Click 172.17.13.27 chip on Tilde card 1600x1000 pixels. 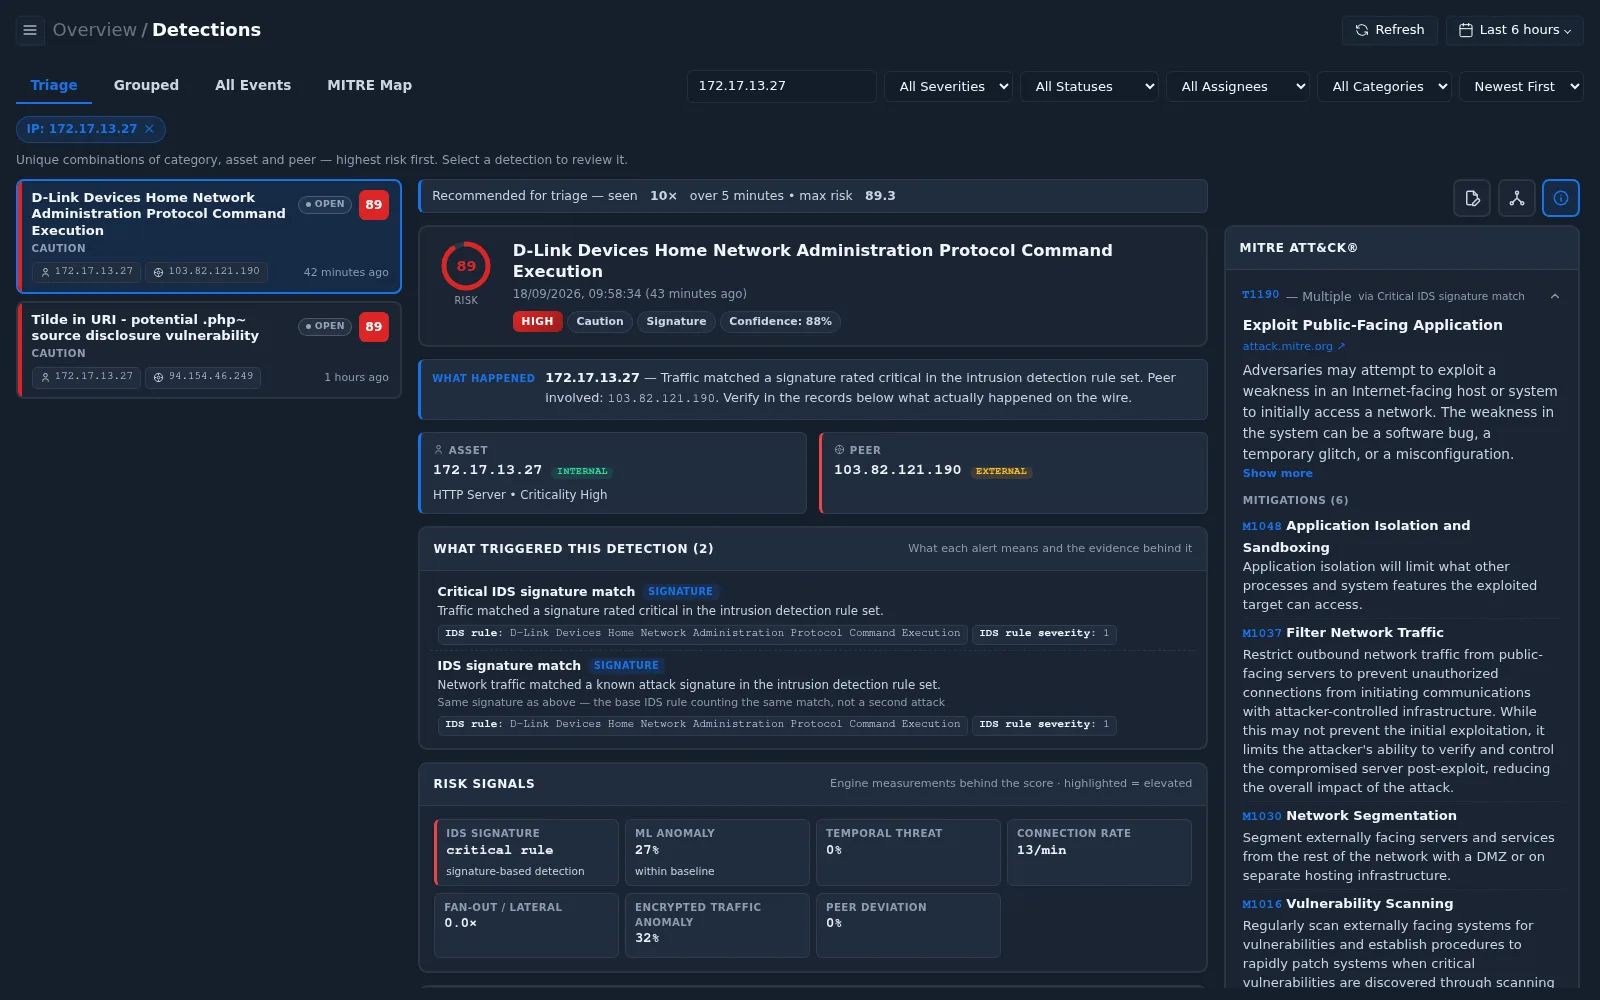pos(86,377)
